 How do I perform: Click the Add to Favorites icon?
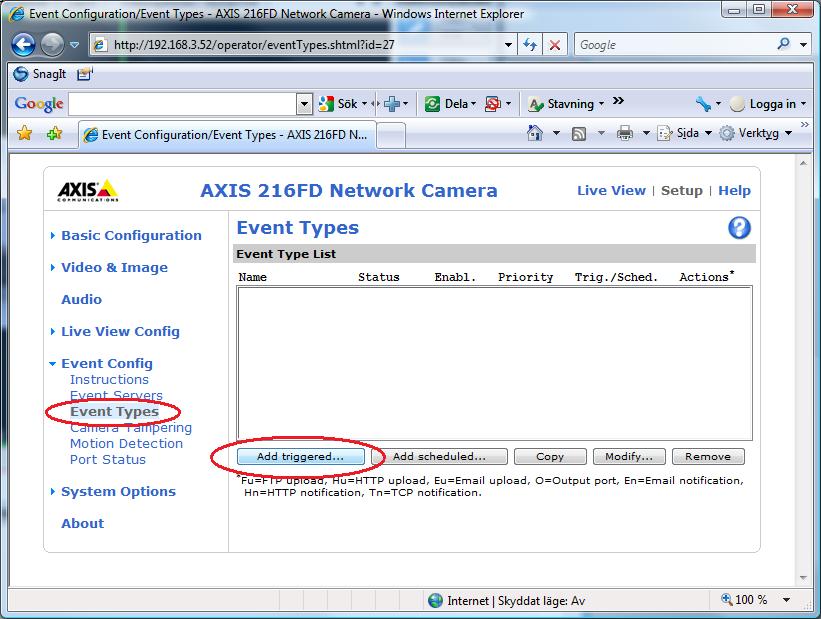54,134
